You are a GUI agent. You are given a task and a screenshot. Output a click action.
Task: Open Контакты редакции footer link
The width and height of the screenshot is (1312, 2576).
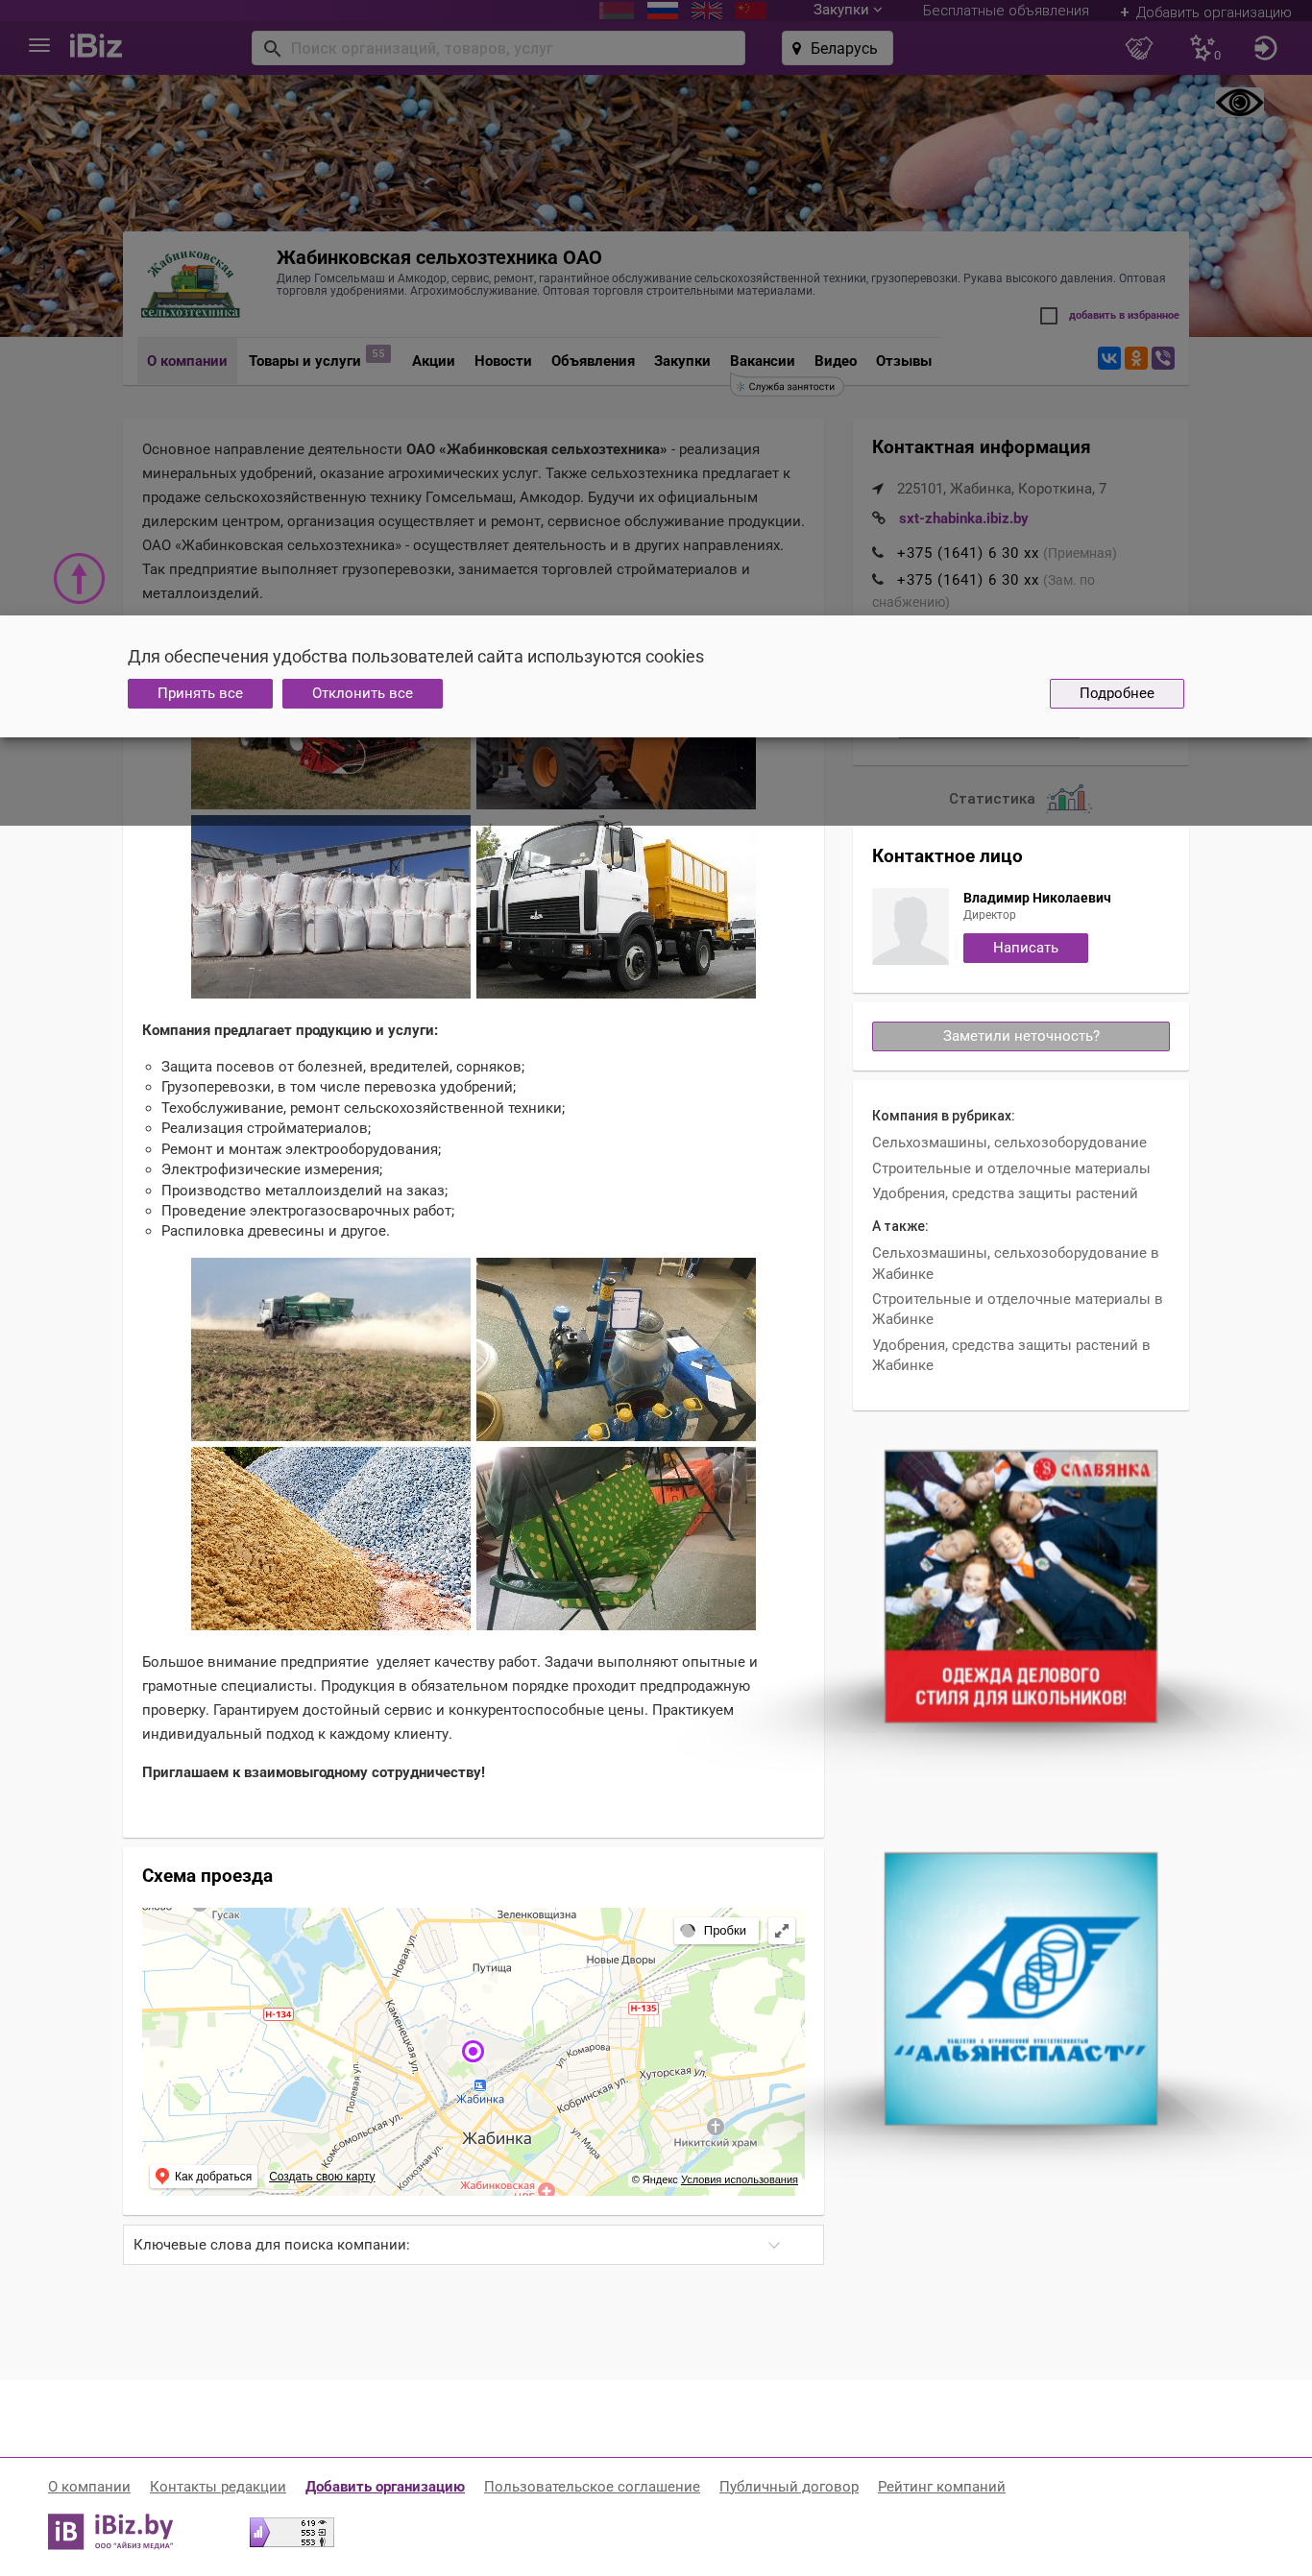point(218,2486)
